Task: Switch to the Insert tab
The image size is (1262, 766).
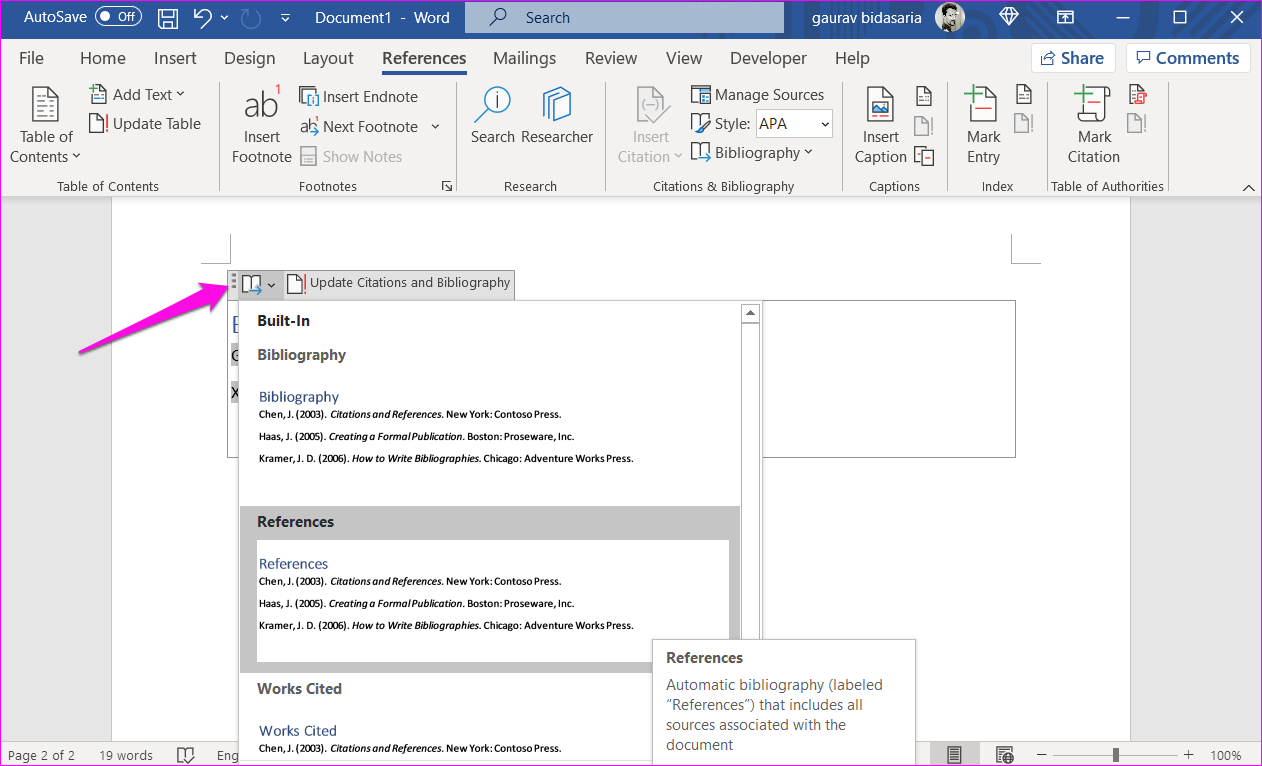Action: coord(175,58)
